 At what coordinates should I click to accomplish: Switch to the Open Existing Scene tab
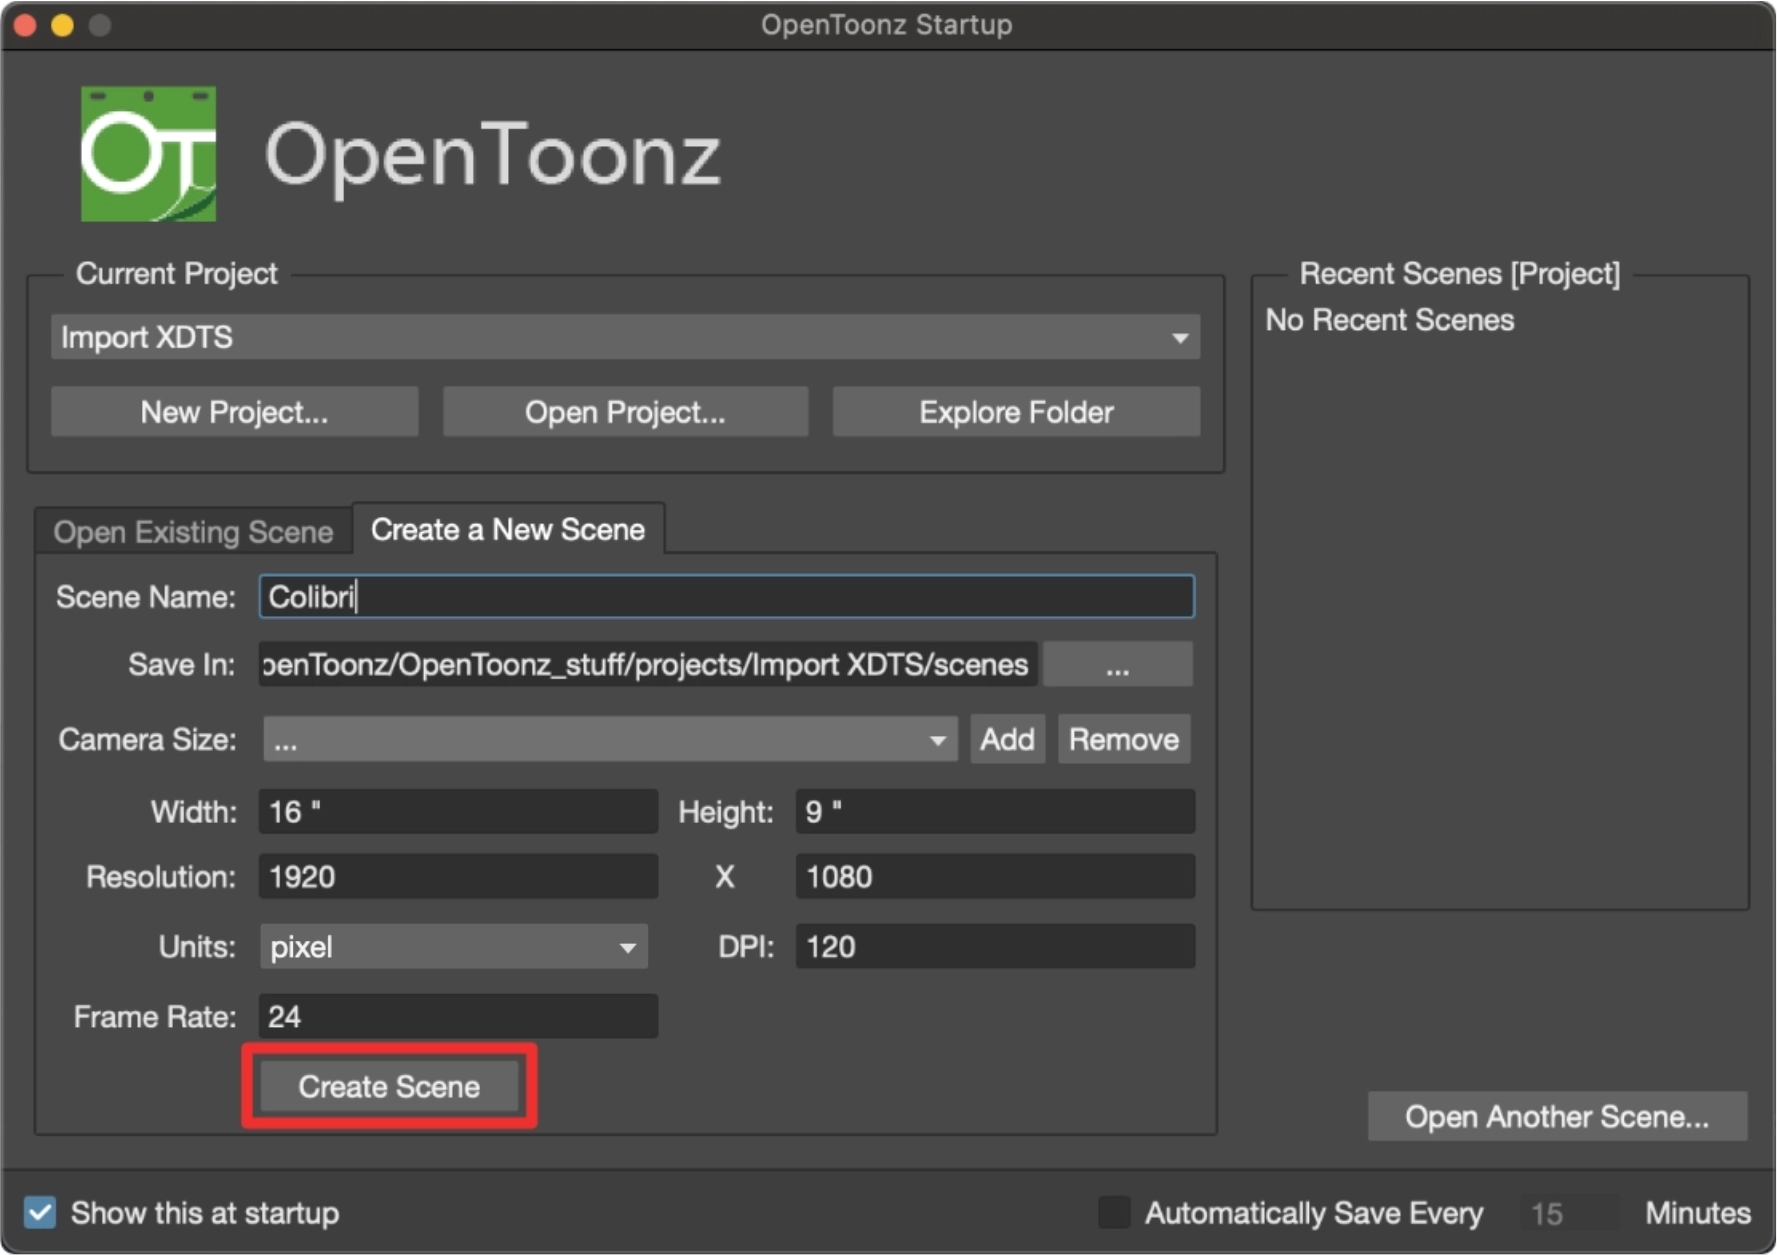(x=193, y=531)
